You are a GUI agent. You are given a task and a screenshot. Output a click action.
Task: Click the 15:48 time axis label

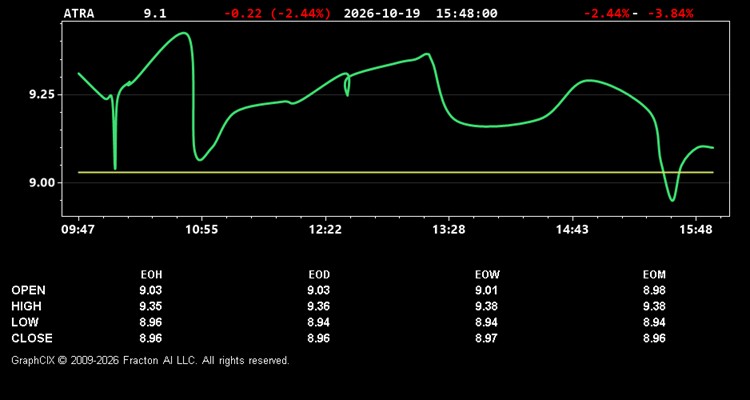(696, 230)
